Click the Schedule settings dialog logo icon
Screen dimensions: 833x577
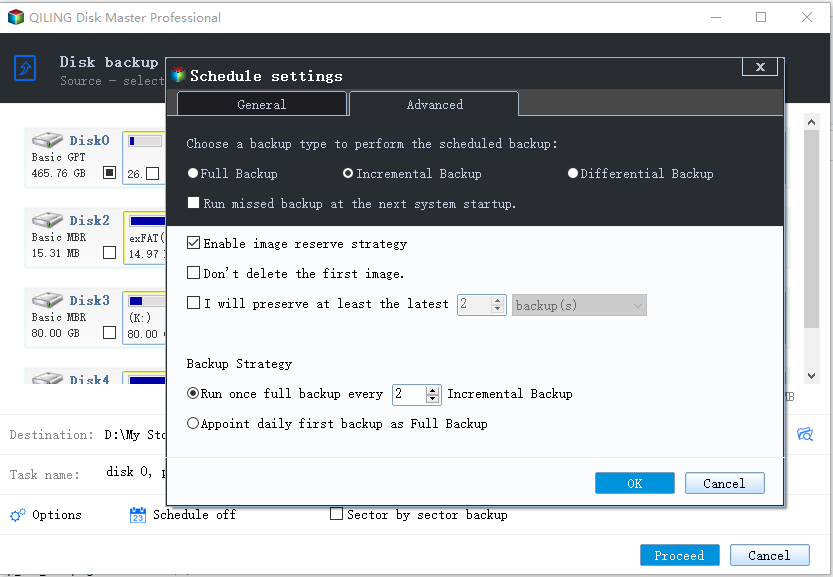click(x=178, y=75)
